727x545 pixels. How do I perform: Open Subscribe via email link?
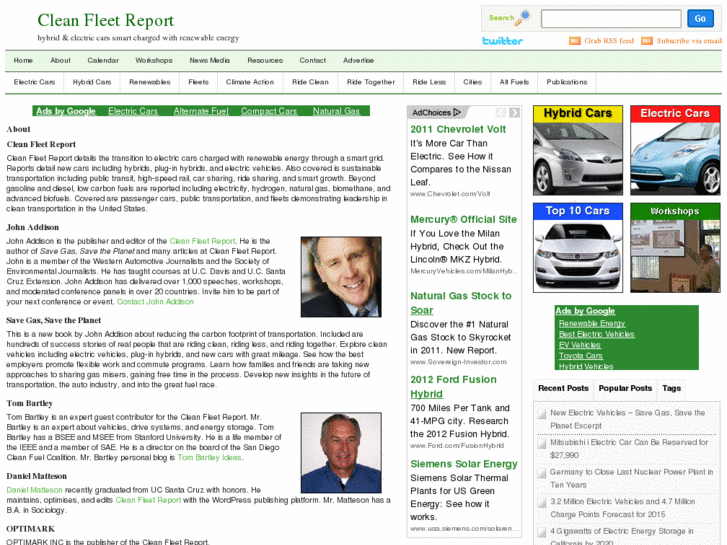point(689,41)
